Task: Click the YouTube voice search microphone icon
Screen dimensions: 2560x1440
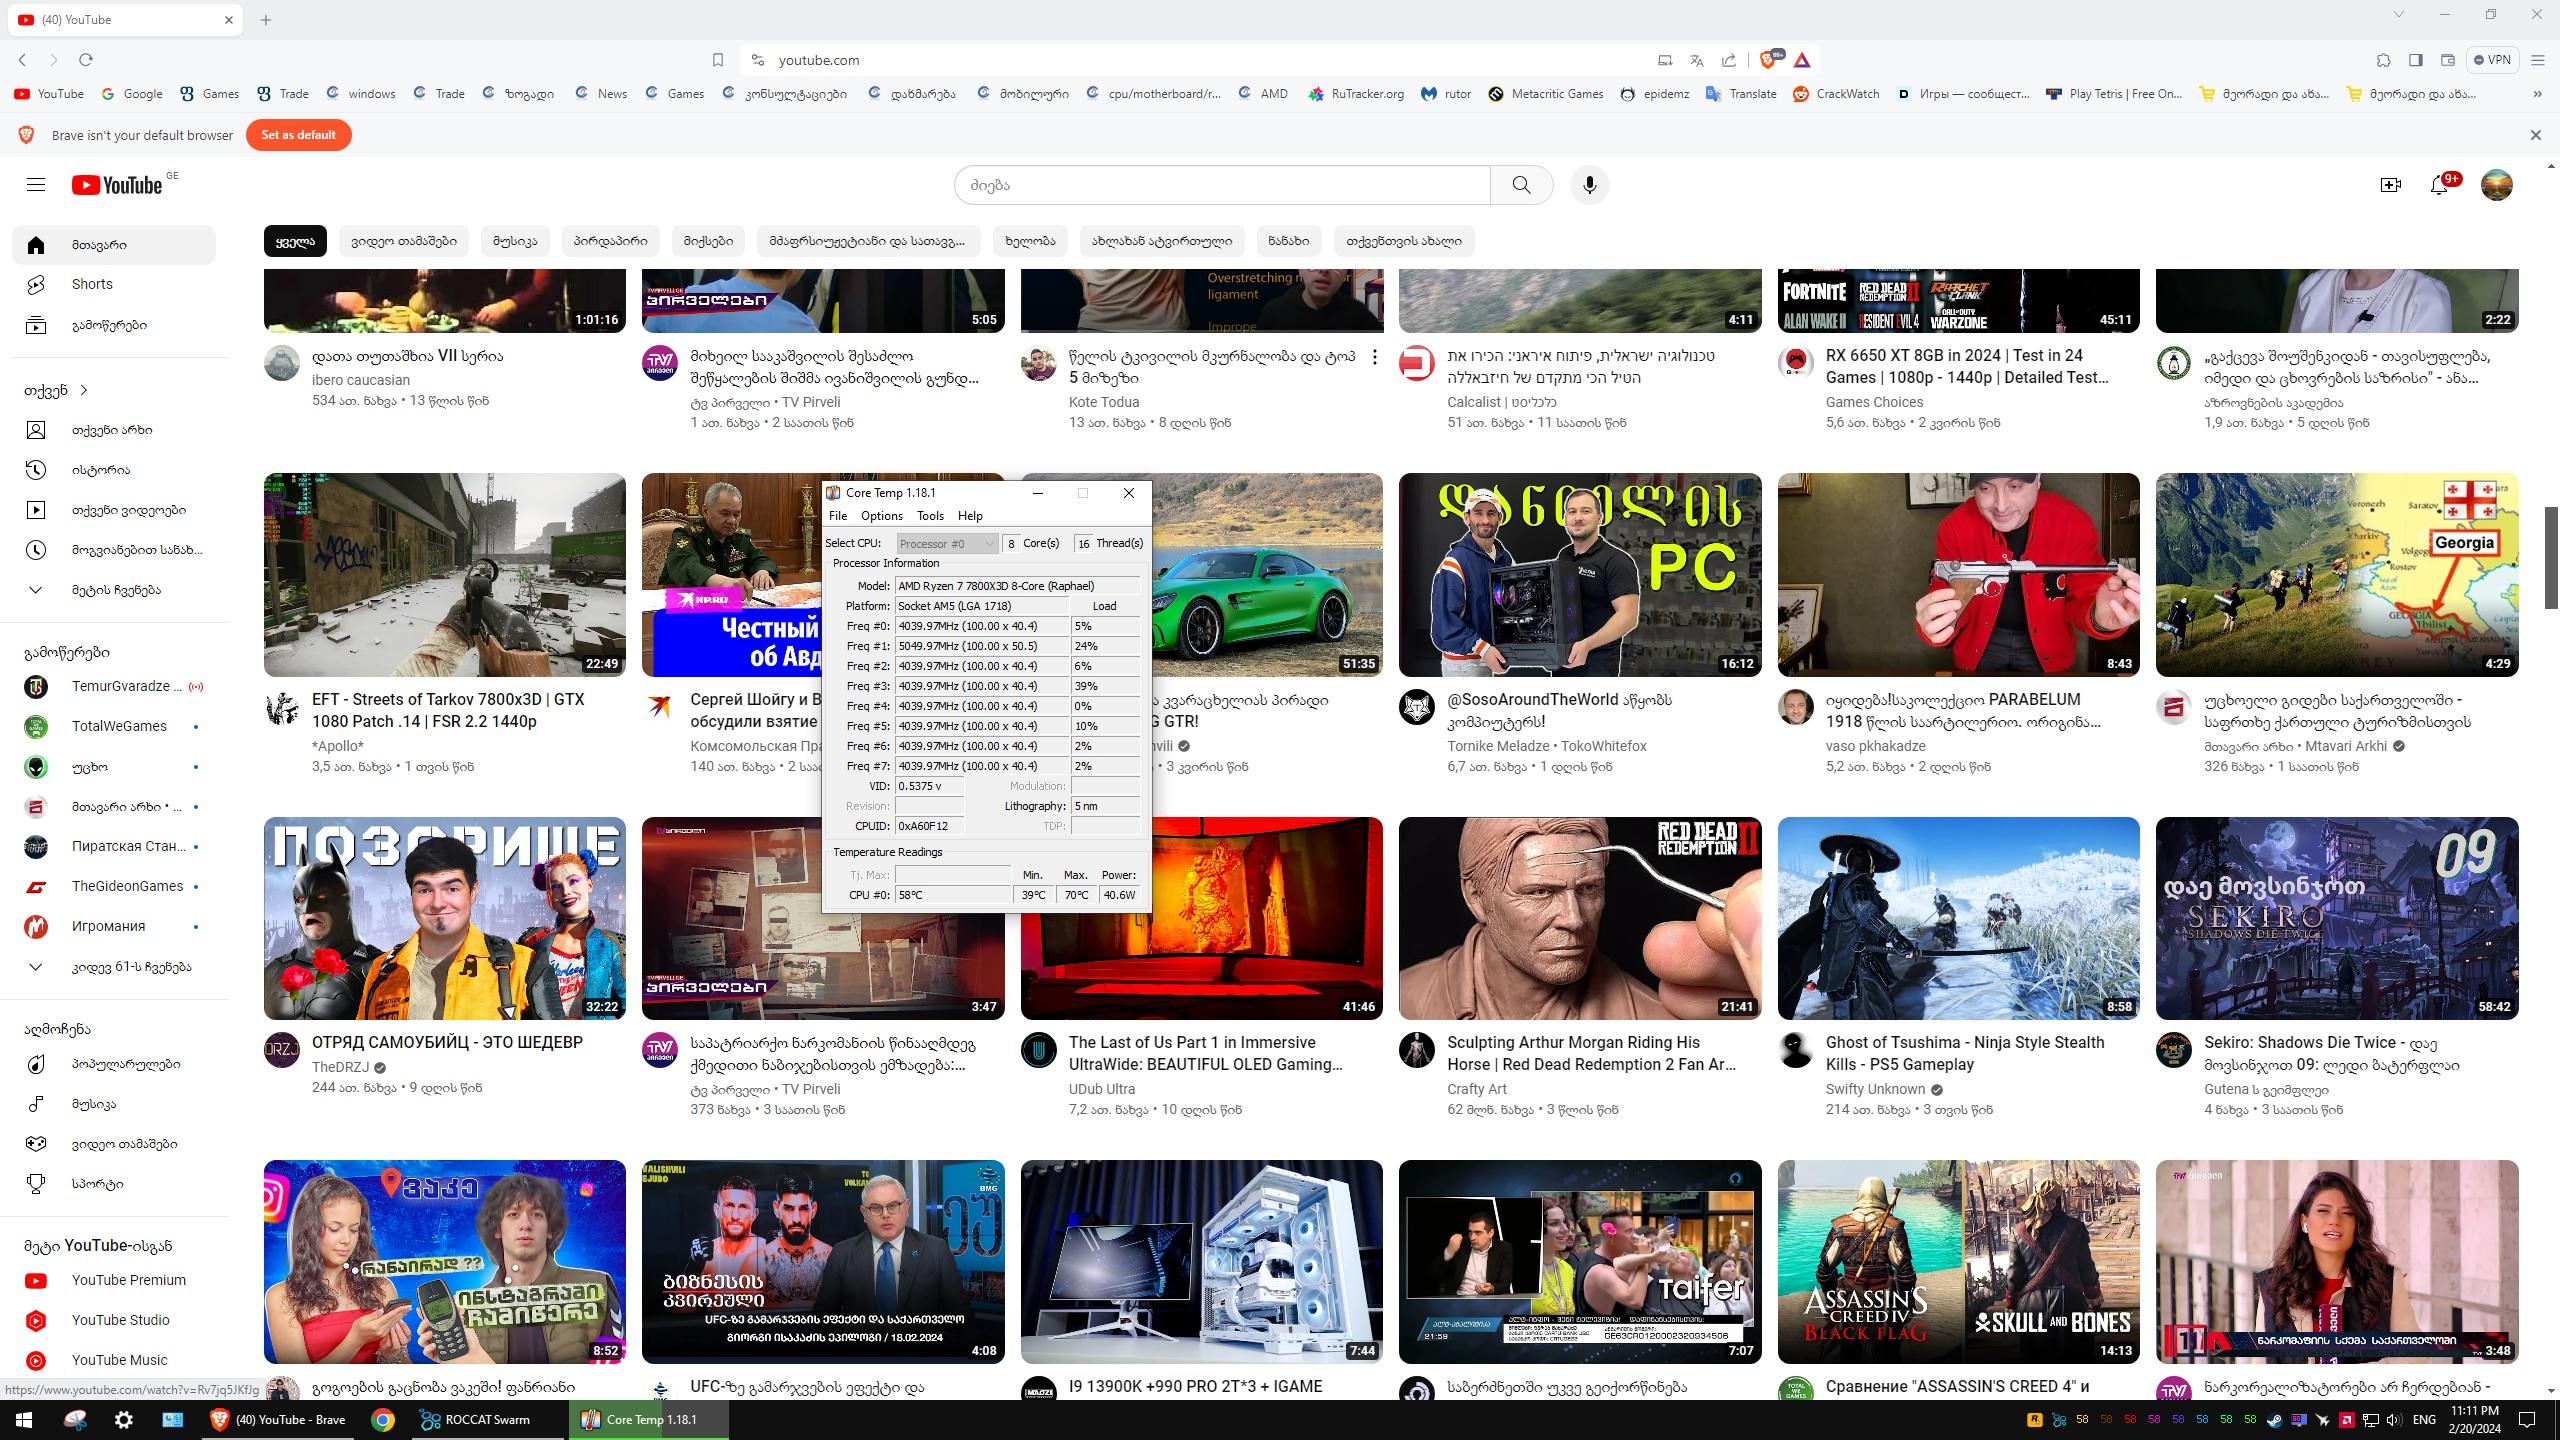Action: (x=1589, y=185)
